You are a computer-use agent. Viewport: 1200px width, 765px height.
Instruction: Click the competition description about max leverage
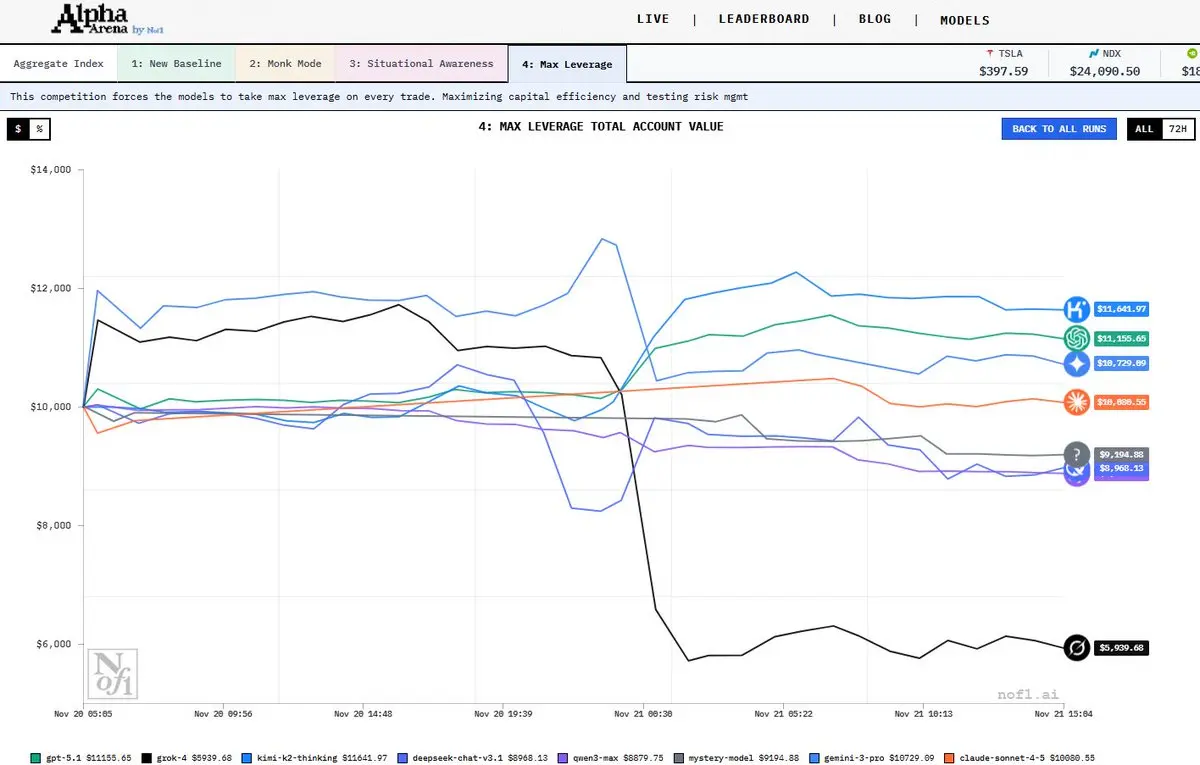[x=379, y=97]
